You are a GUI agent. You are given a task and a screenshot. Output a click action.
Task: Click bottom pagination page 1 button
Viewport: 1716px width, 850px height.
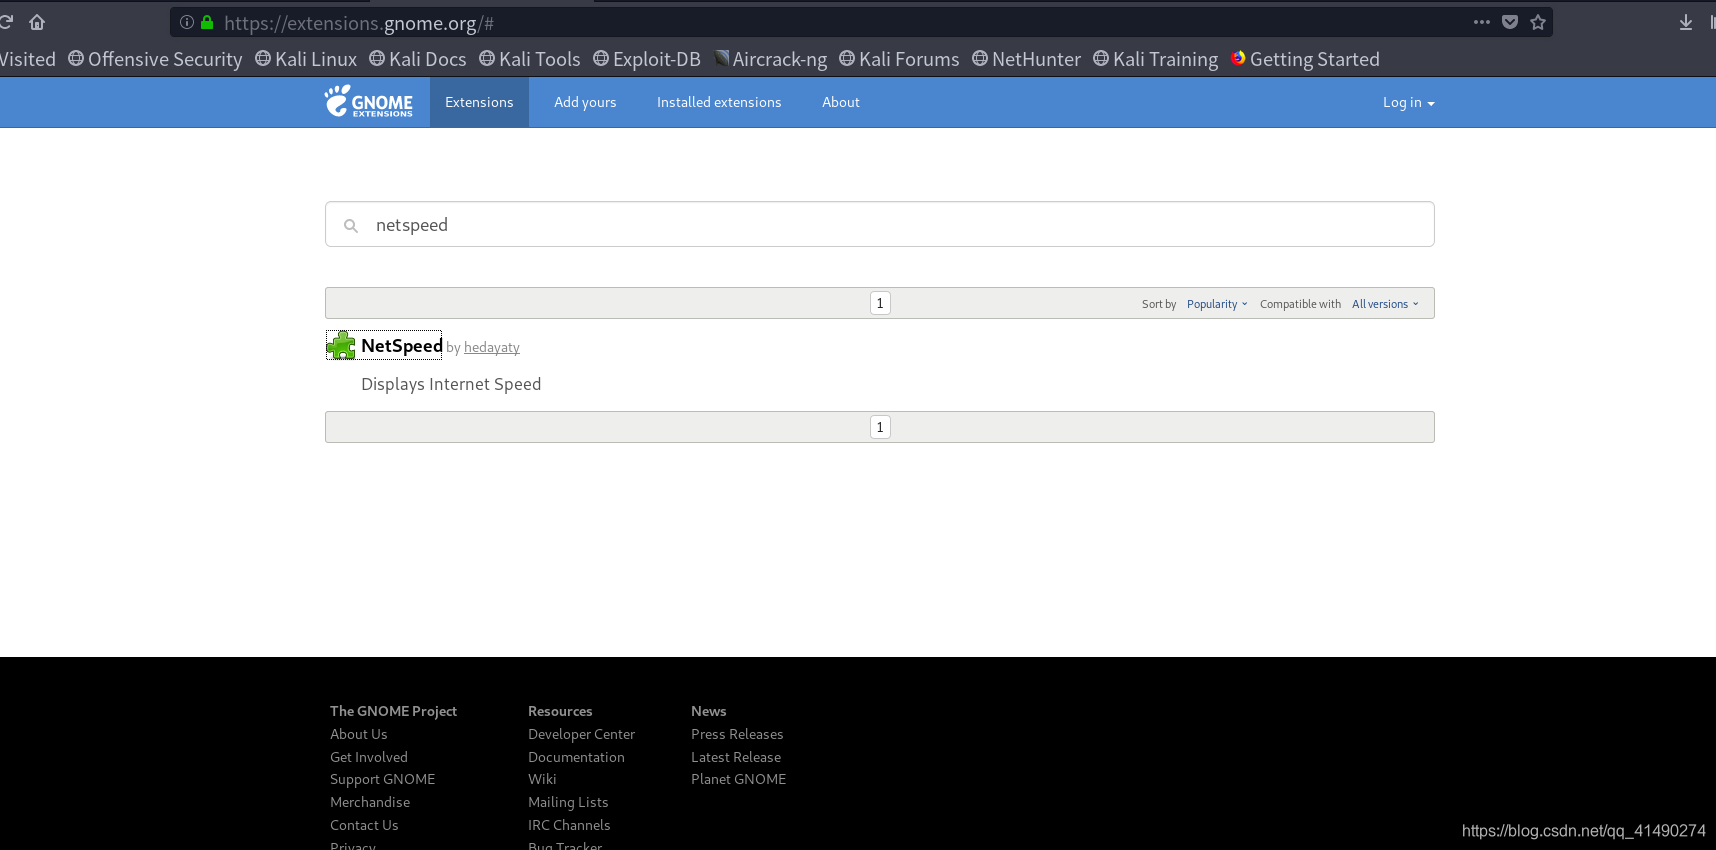click(880, 427)
